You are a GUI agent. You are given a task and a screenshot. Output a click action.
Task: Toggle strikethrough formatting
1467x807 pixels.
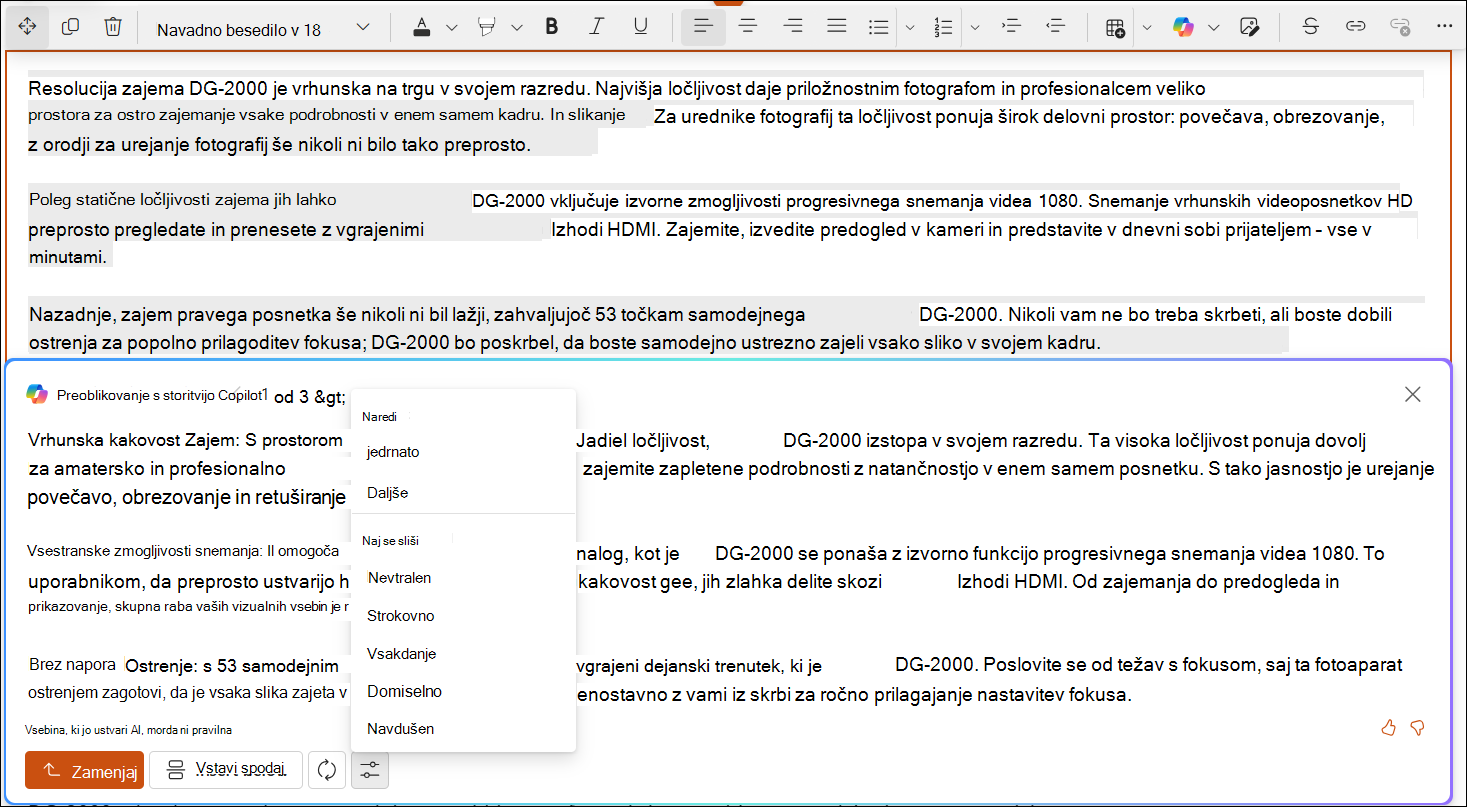1310,27
